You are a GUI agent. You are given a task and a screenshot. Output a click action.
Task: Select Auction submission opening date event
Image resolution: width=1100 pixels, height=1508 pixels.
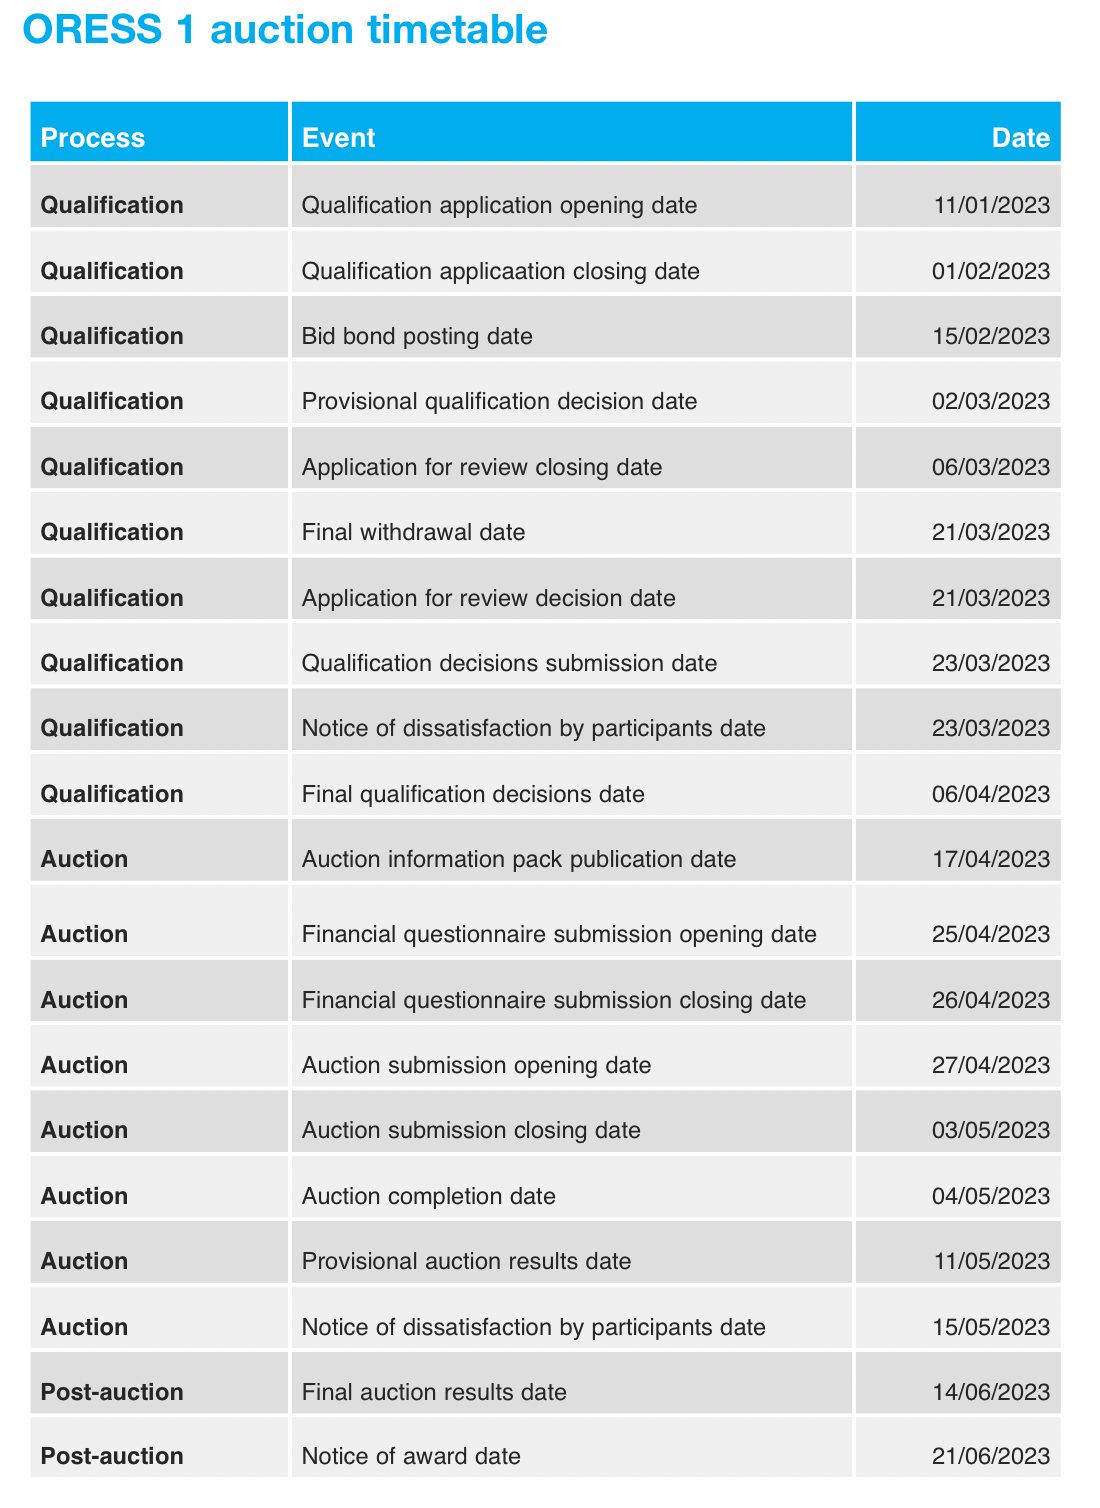(x=476, y=1065)
